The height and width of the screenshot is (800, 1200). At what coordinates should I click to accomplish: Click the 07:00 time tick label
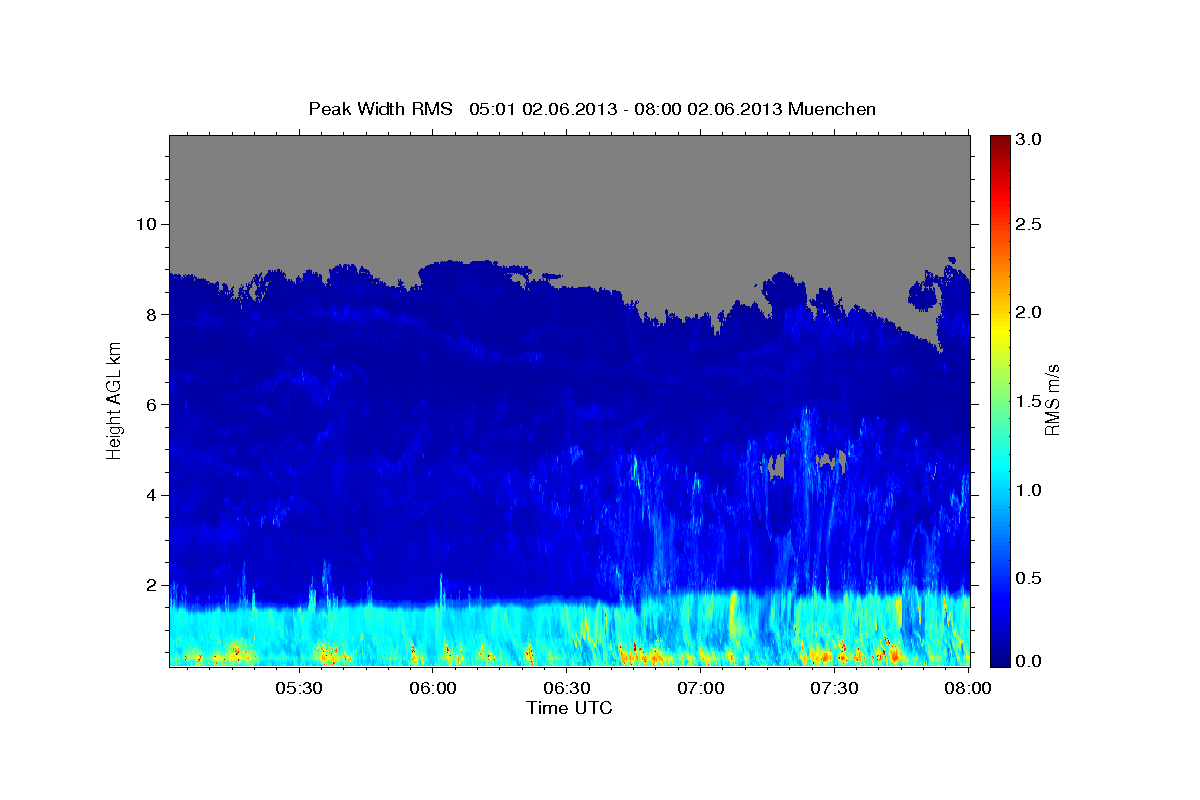[x=701, y=688]
